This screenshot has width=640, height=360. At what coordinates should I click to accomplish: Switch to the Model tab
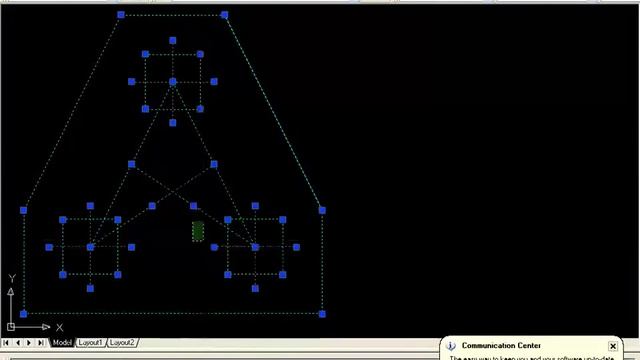[62, 342]
